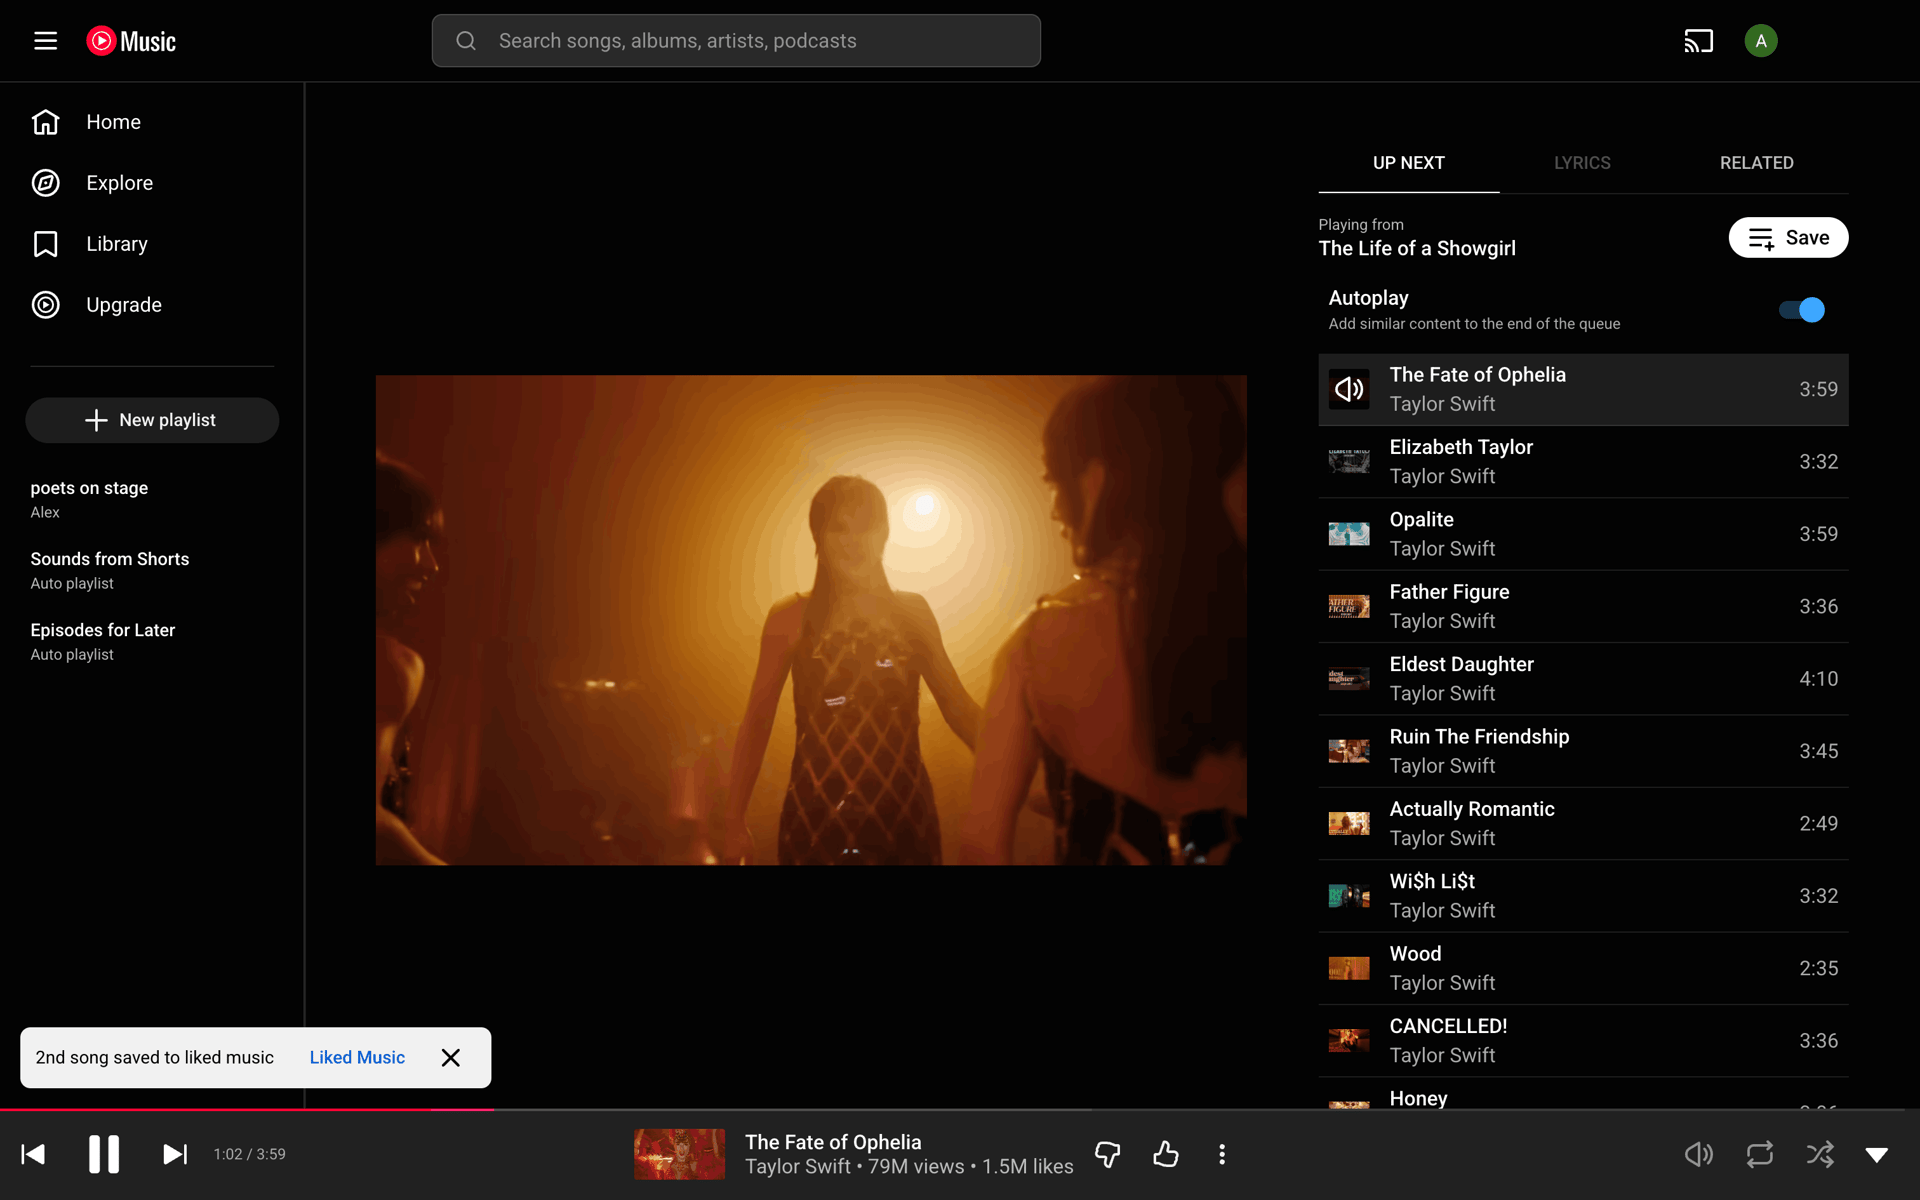The width and height of the screenshot is (1920, 1200).
Task: Dismiss the saved-to-liked-music toast
Action: (x=451, y=1058)
